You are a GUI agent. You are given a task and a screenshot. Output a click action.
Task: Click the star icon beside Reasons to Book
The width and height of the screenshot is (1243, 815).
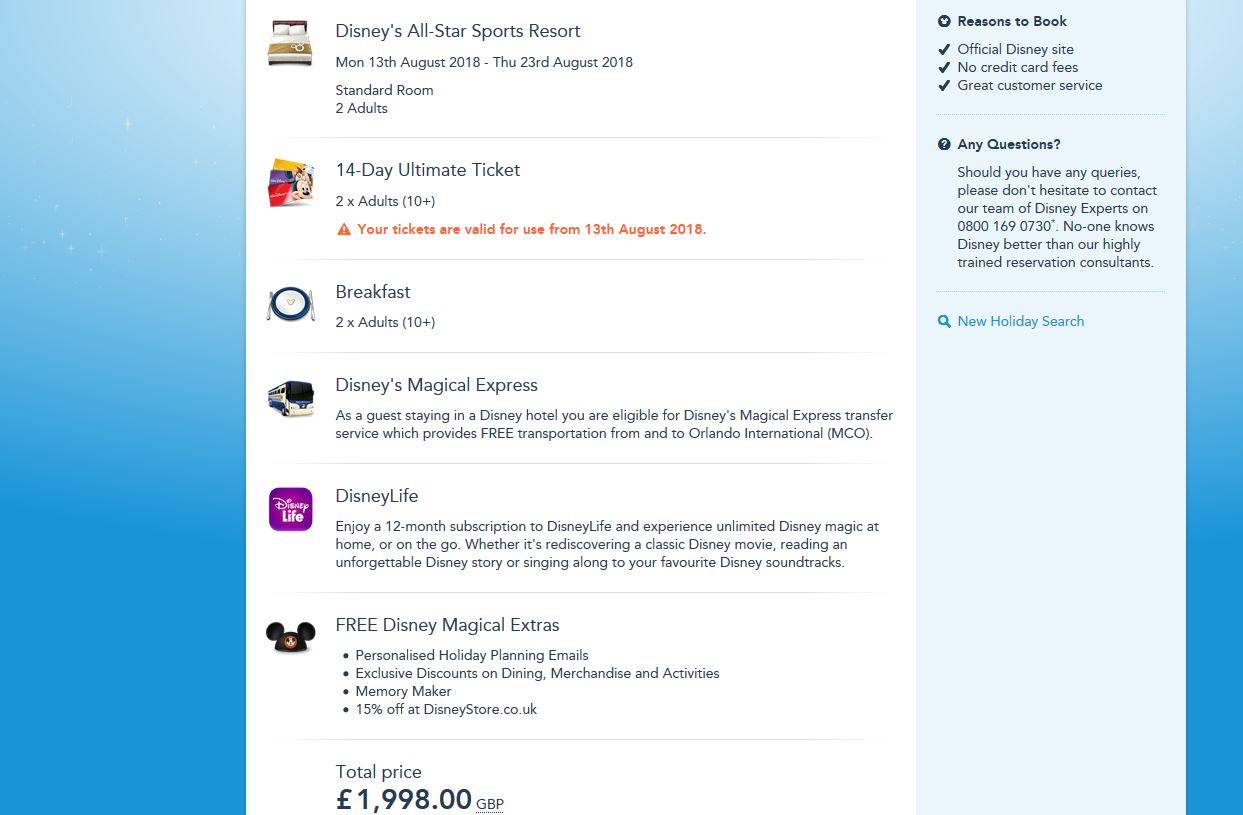pos(944,21)
